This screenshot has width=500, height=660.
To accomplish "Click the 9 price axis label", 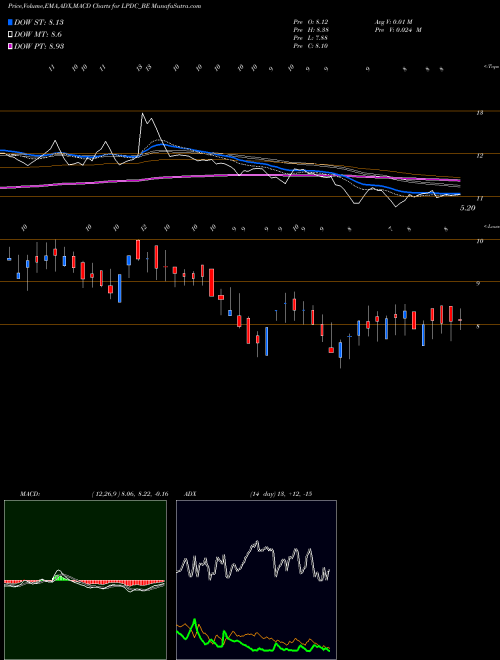I will [478, 284].
